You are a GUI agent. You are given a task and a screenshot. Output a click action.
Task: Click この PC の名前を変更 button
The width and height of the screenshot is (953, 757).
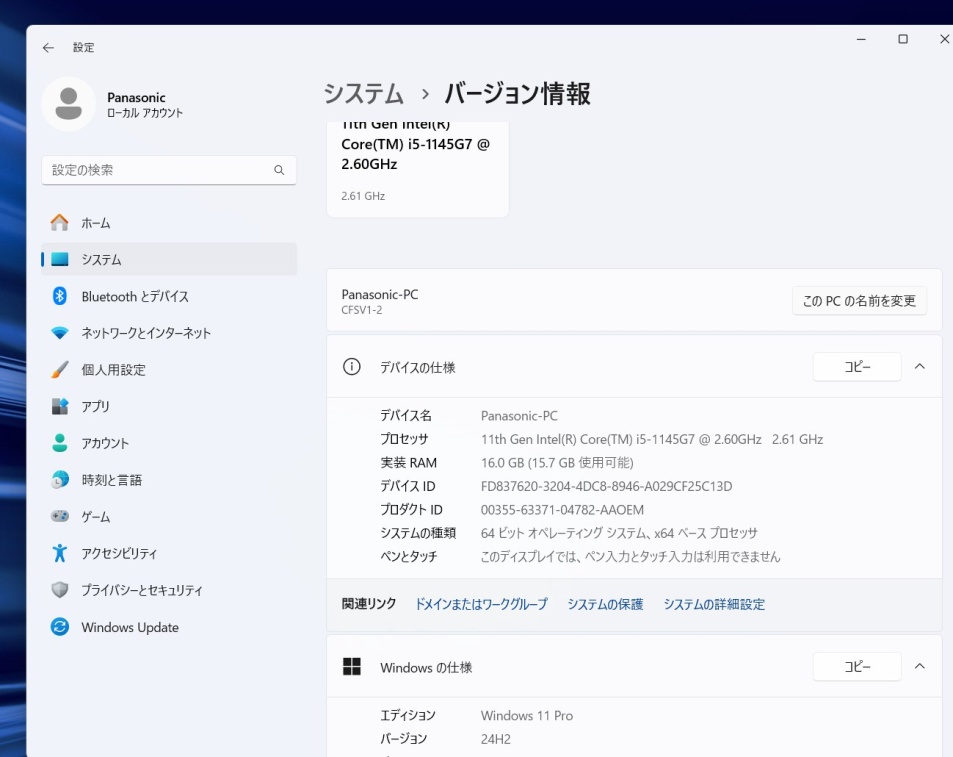tap(859, 301)
